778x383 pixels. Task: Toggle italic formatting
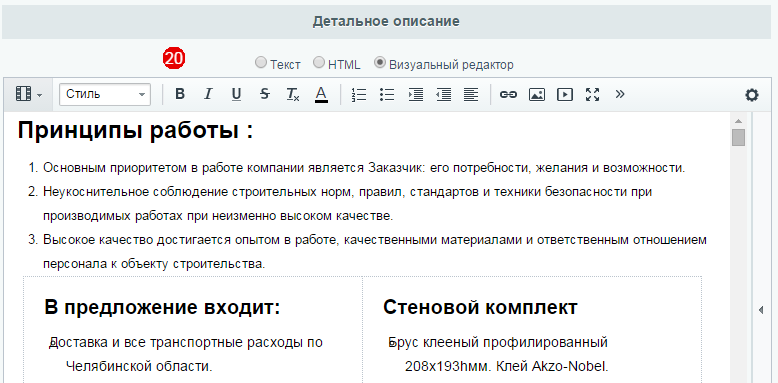(x=208, y=94)
